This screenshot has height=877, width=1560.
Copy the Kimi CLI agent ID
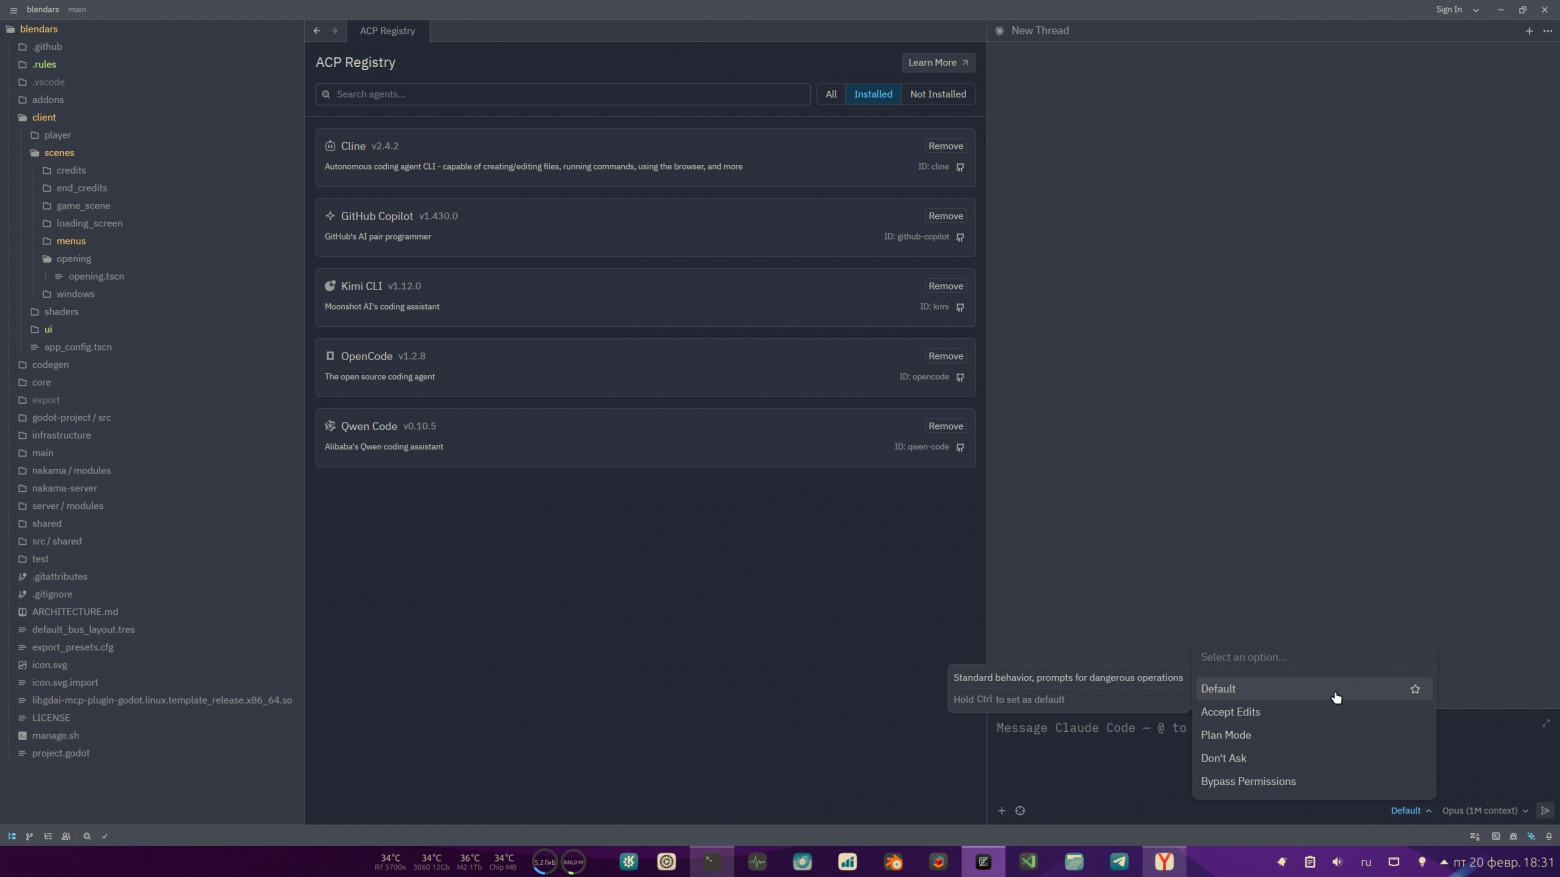click(960, 307)
